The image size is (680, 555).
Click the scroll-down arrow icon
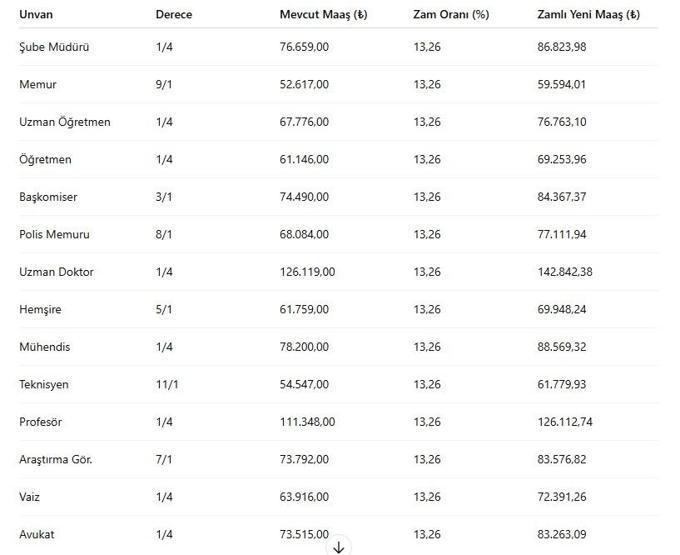pyautogui.click(x=339, y=547)
